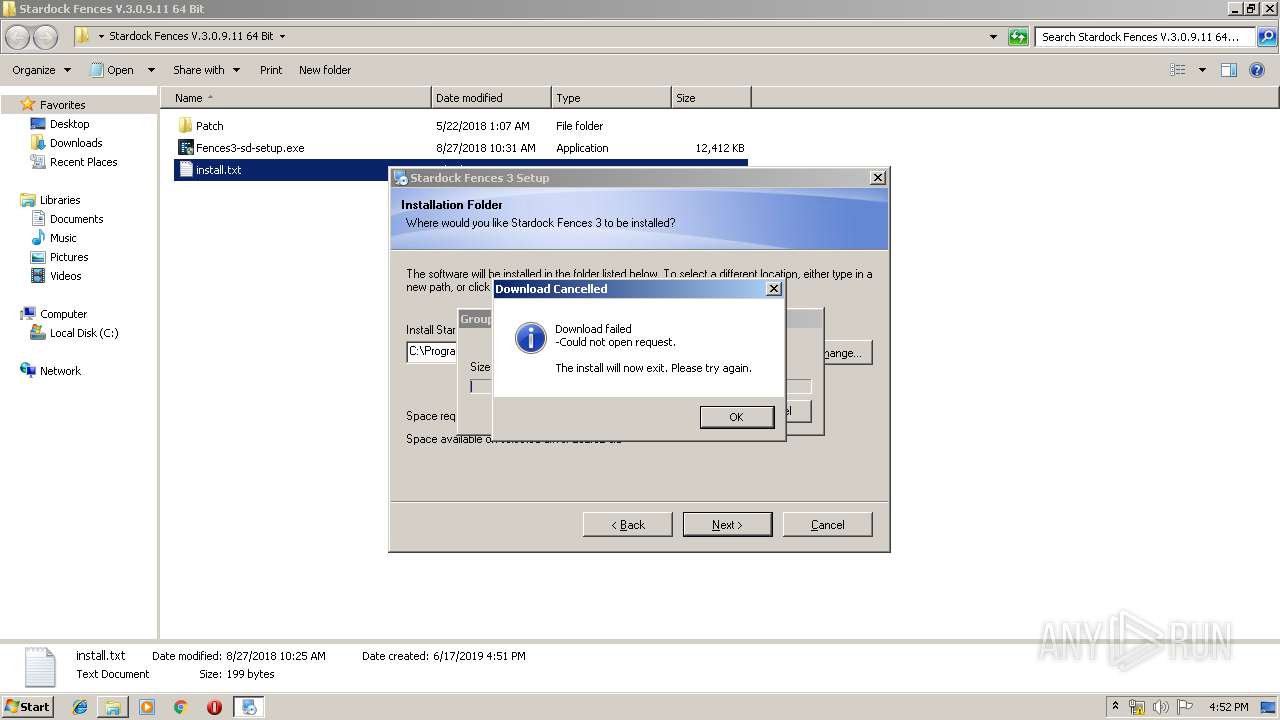This screenshot has width=1280, height=720.
Task: Click the Back navigation arrow
Action: (x=18, y=37)
